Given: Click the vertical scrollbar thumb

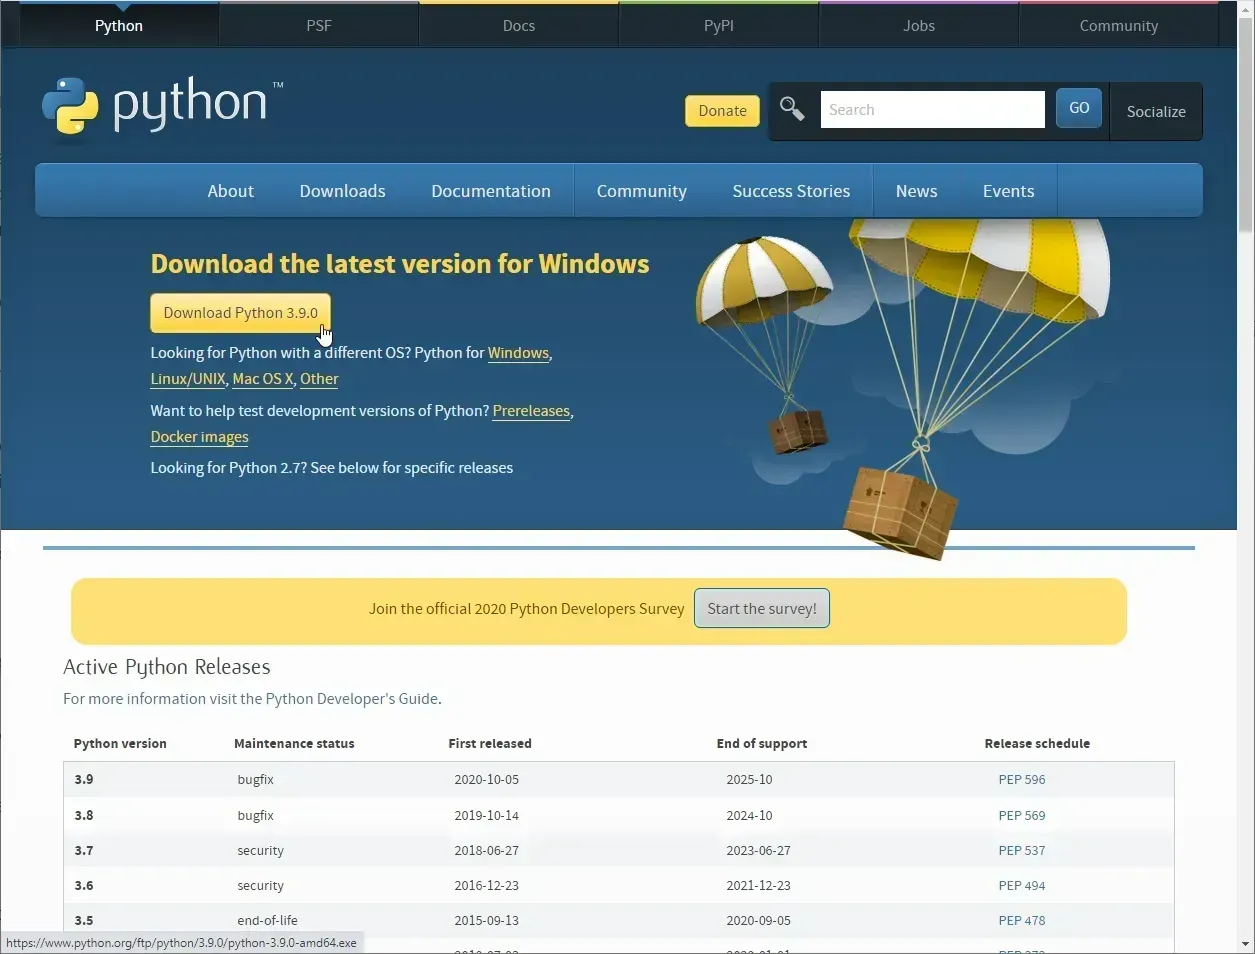Looking at the screenshot, I should pos(1246,126).
